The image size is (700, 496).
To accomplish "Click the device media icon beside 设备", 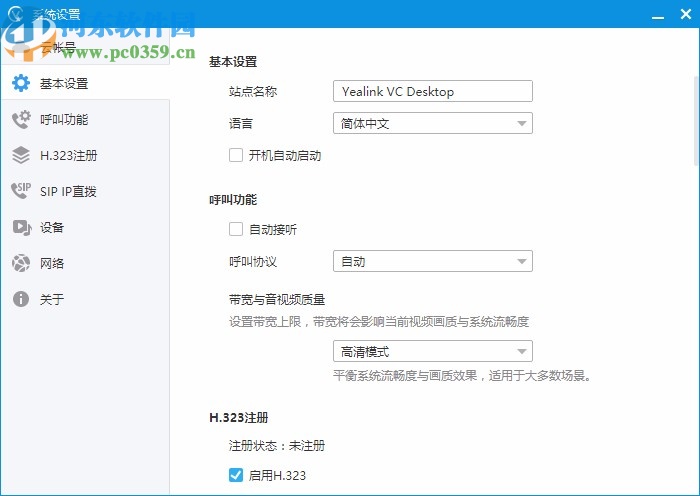I will (x=21, y=227).
